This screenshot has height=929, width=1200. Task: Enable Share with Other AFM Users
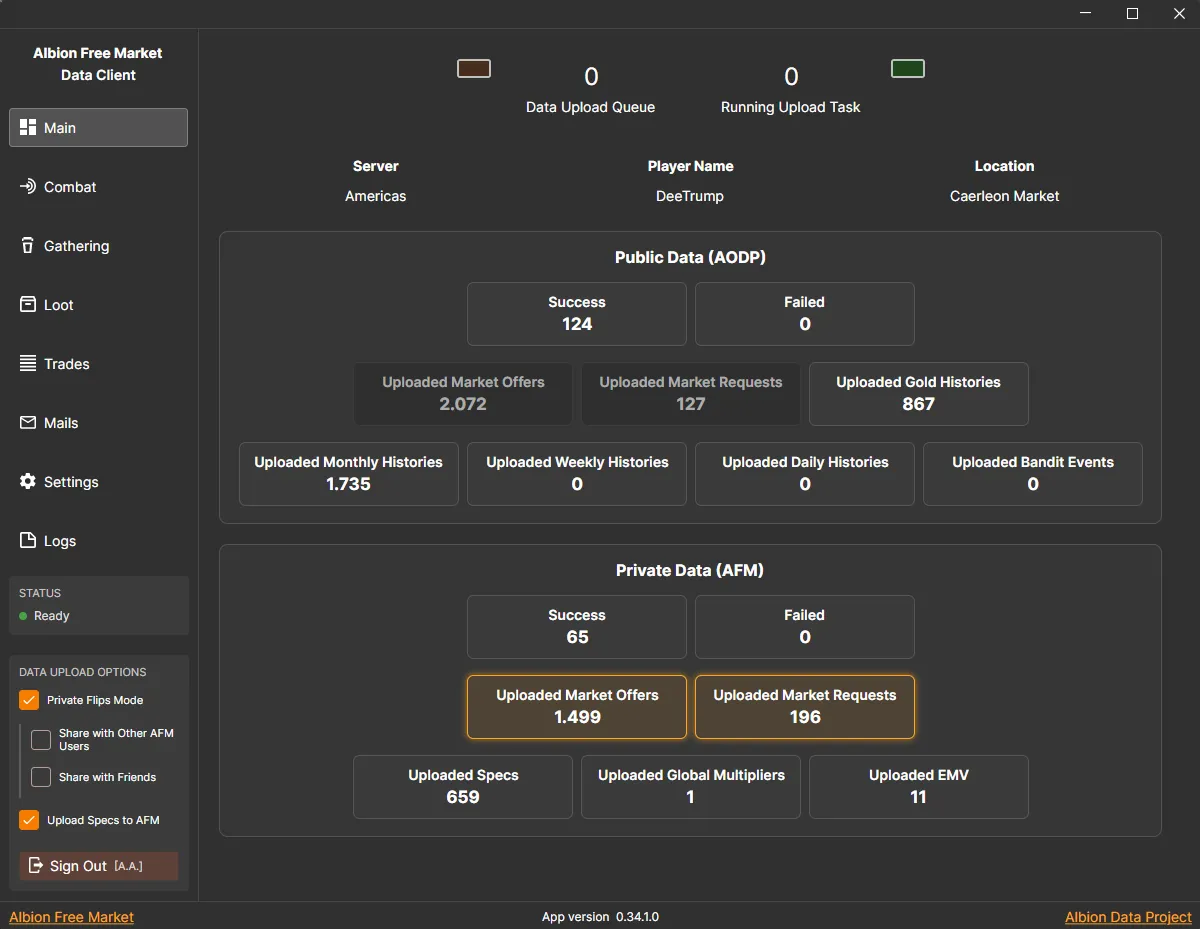tap(41, 740)
